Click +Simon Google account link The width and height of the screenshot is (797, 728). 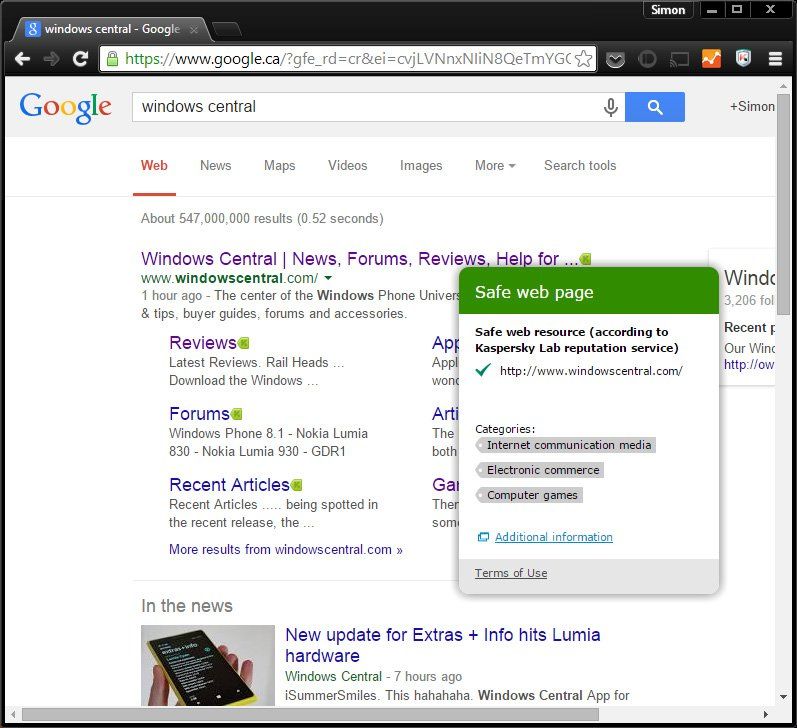752,107
